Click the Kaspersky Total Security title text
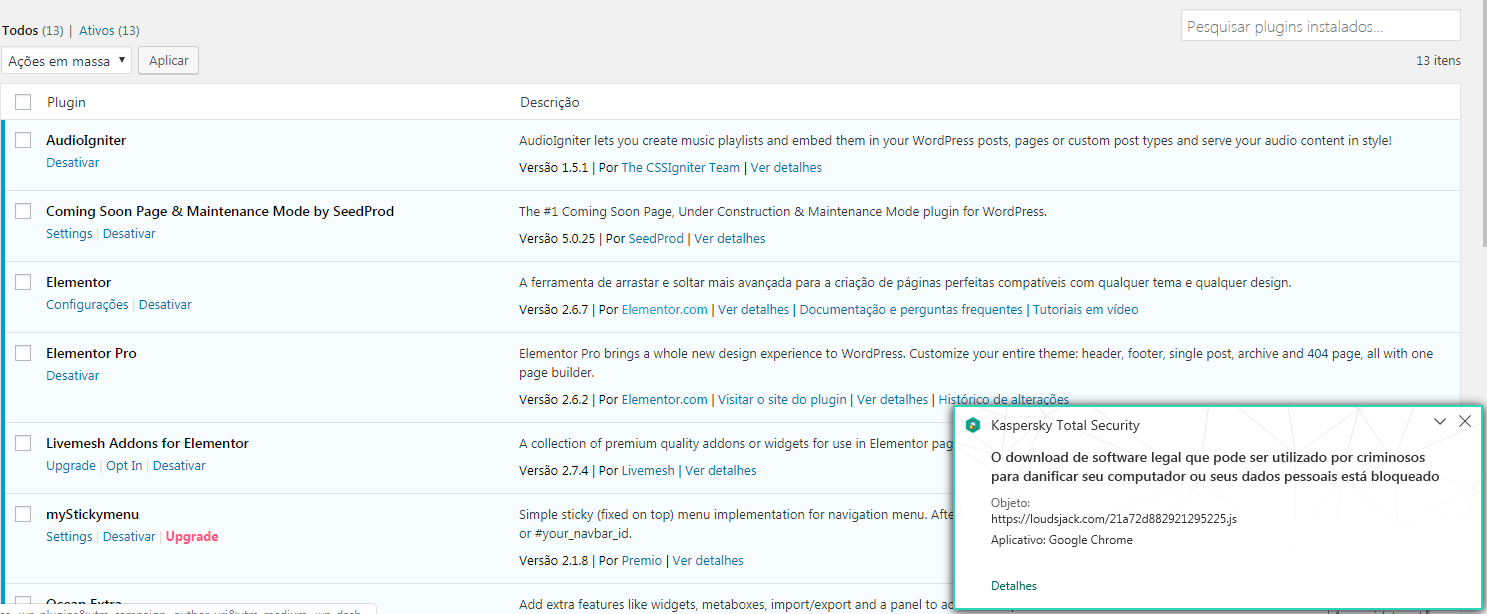1487x614 pixels. (x=1065, y=425)
